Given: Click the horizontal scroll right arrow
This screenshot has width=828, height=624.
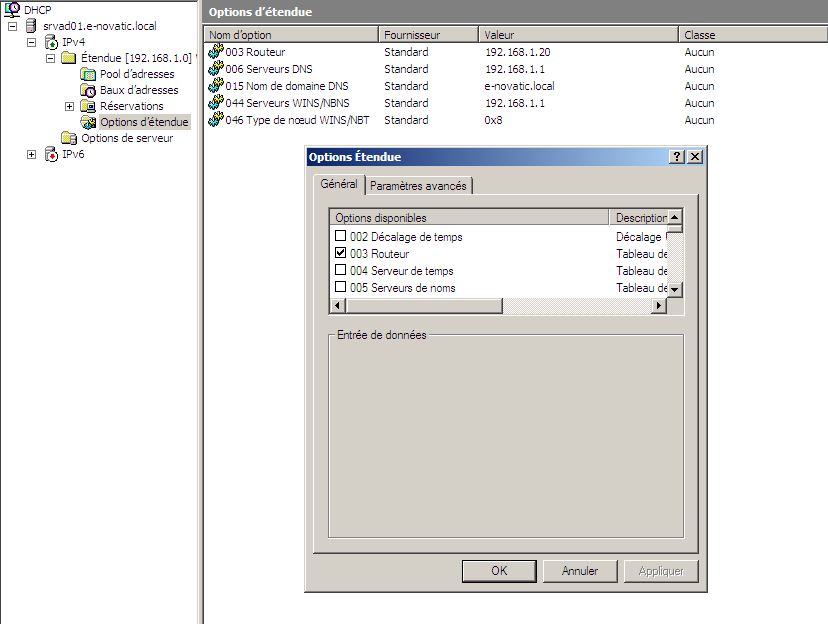Looking at the screenshot, I should 658,305.
